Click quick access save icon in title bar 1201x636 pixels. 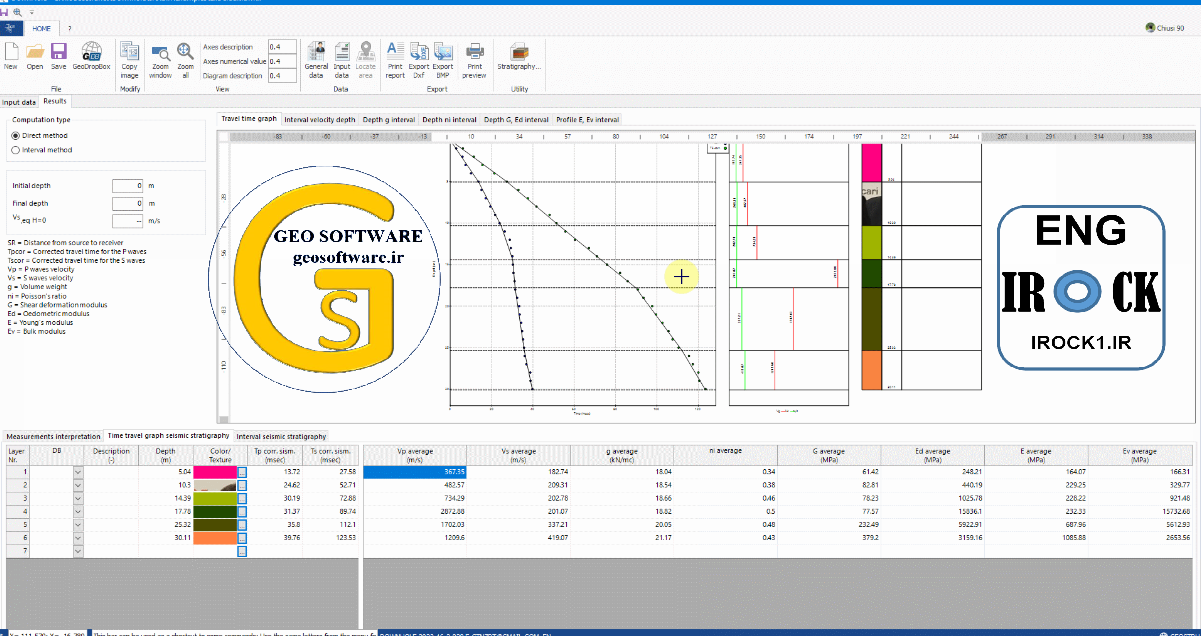5,12
